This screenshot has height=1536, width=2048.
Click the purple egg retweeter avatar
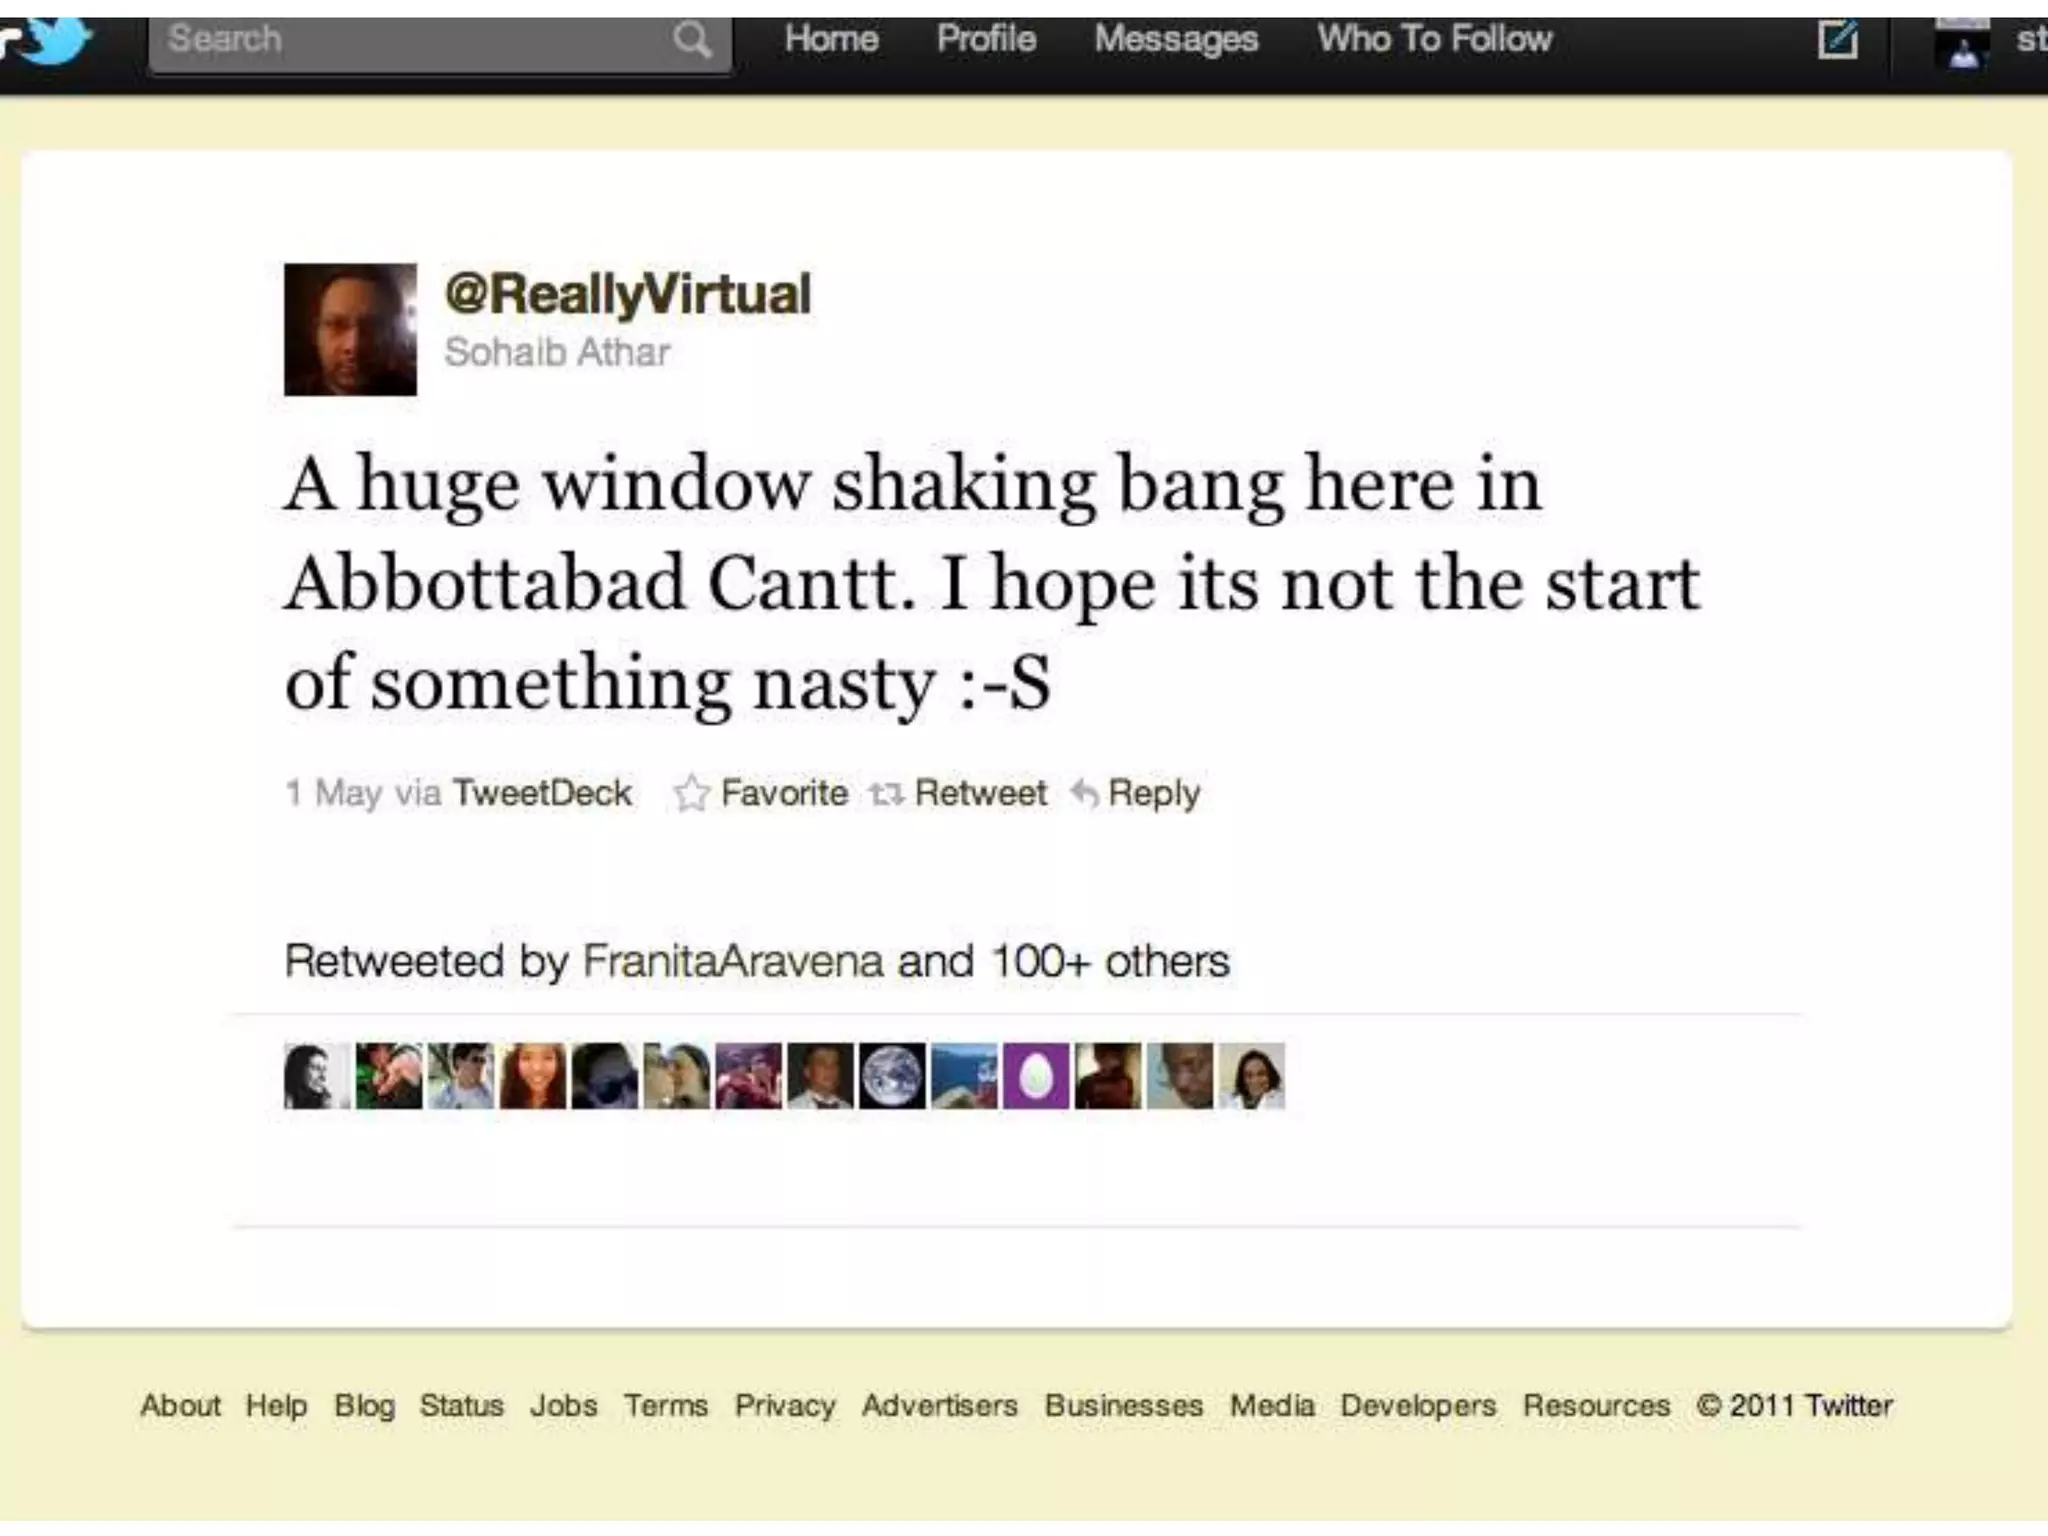coord(1036,1076)
